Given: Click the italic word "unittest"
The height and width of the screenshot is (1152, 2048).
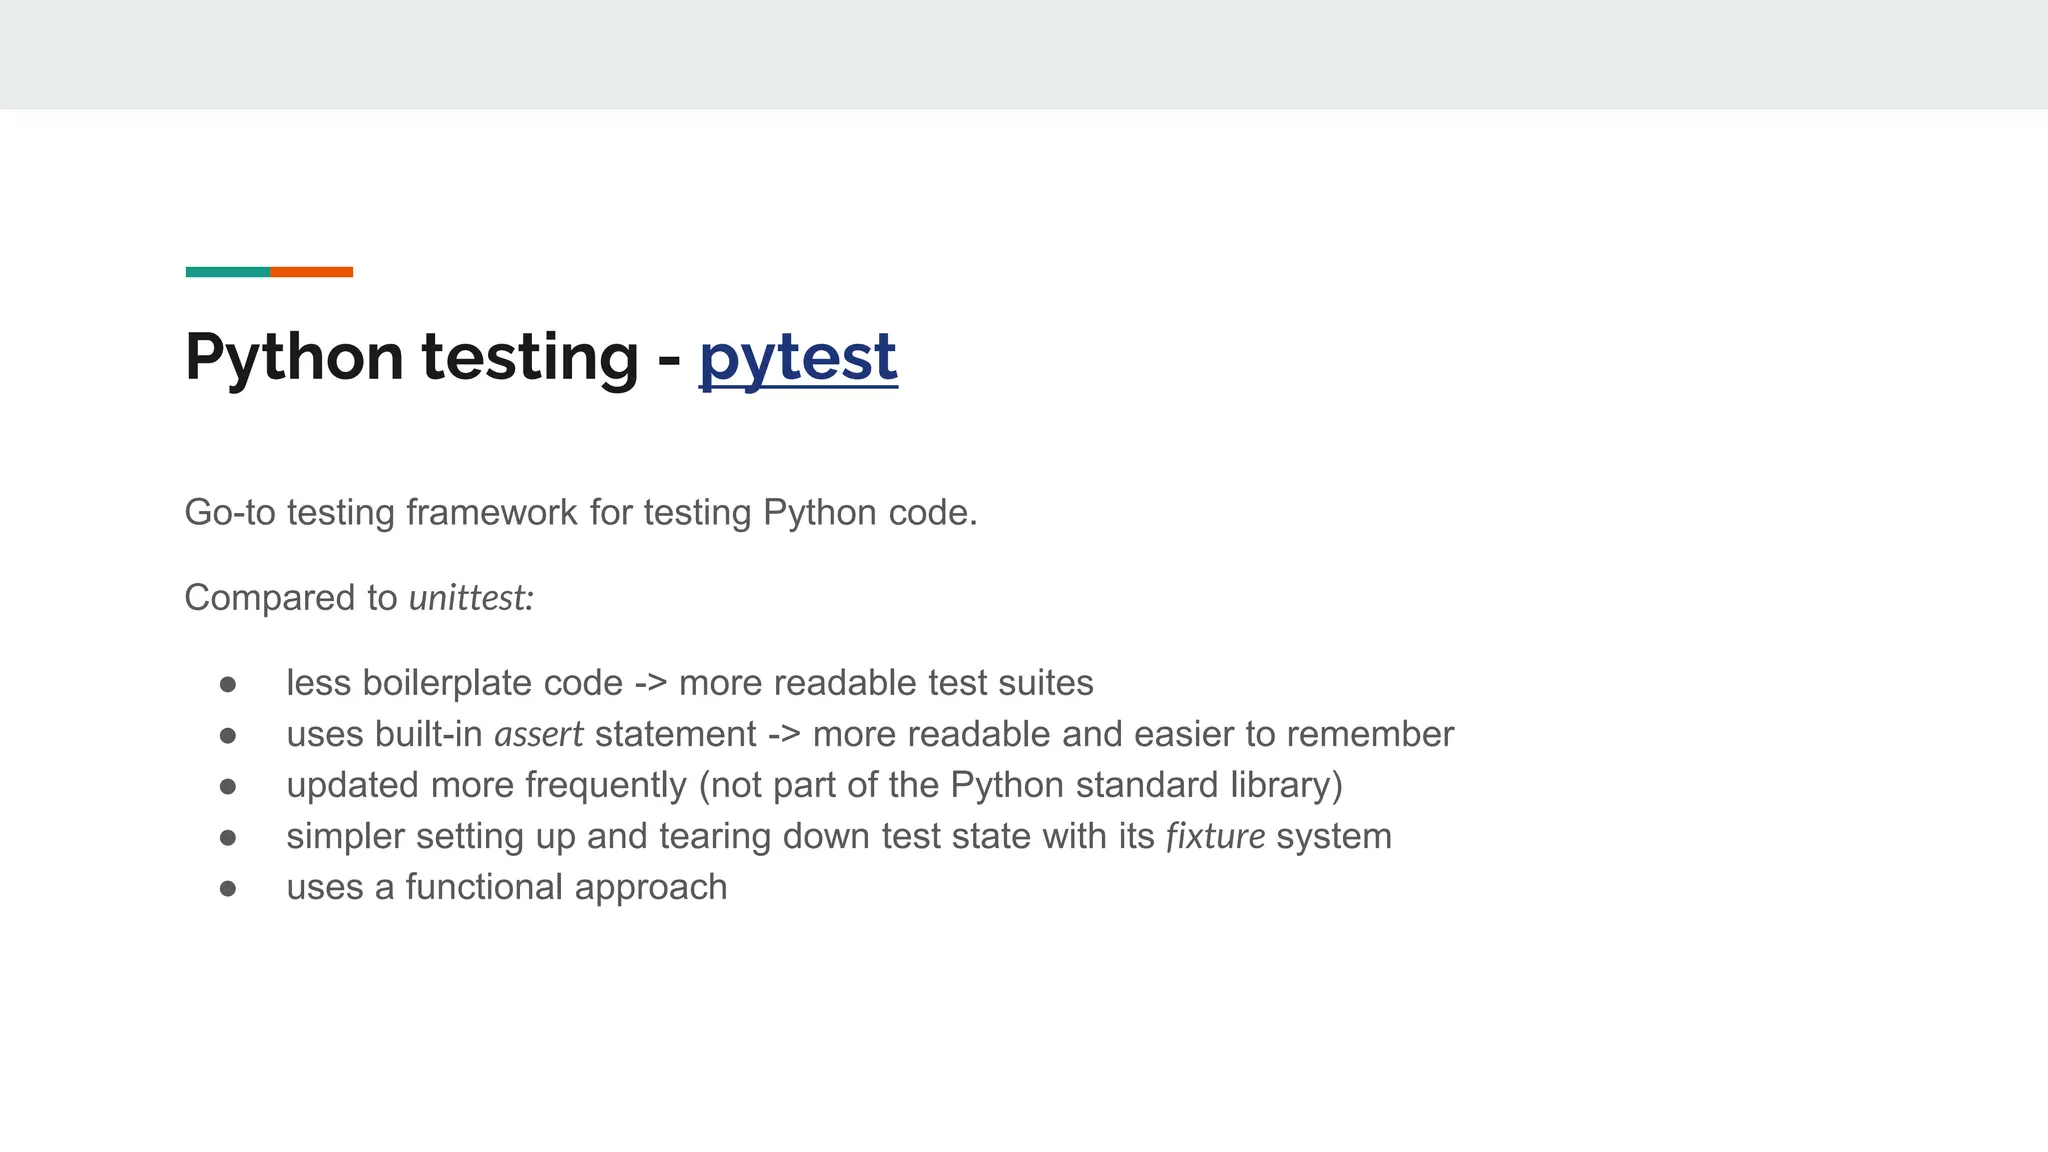Looking at the screenshot, I should 468,598.
